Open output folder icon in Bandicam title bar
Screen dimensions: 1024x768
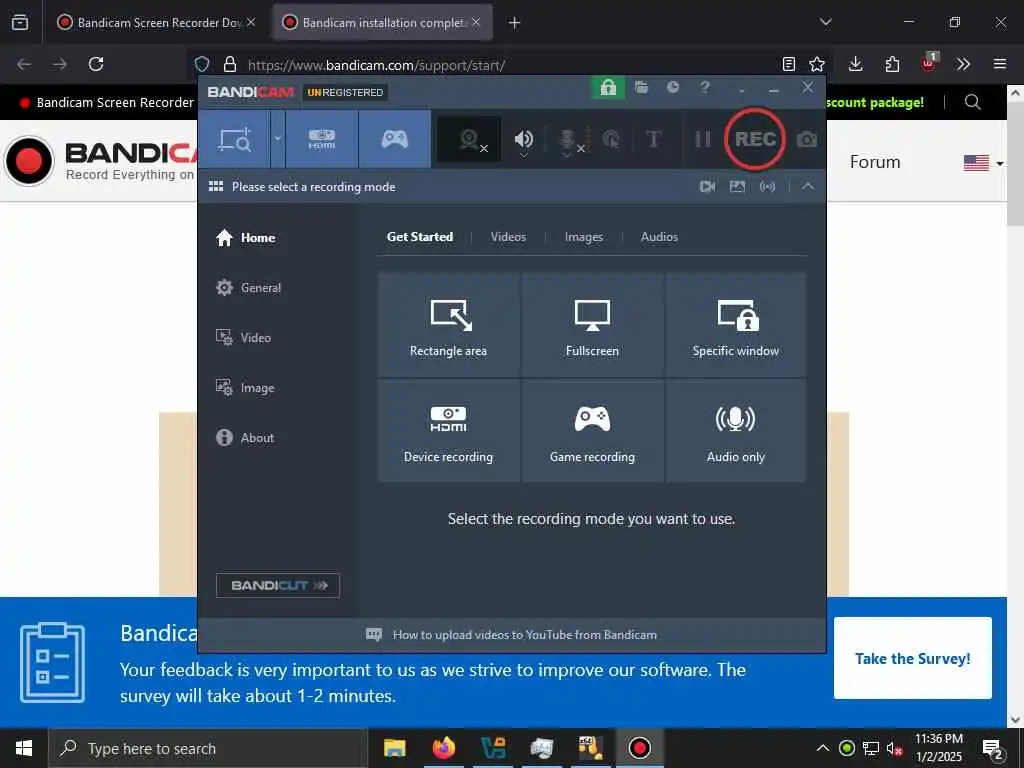point(641,87)
